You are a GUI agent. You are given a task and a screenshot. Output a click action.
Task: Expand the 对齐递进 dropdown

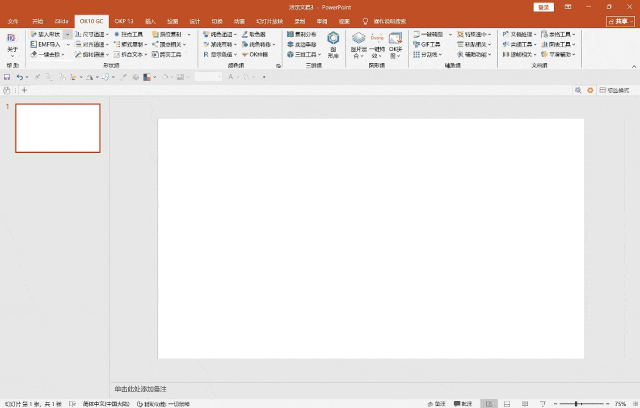107,44
